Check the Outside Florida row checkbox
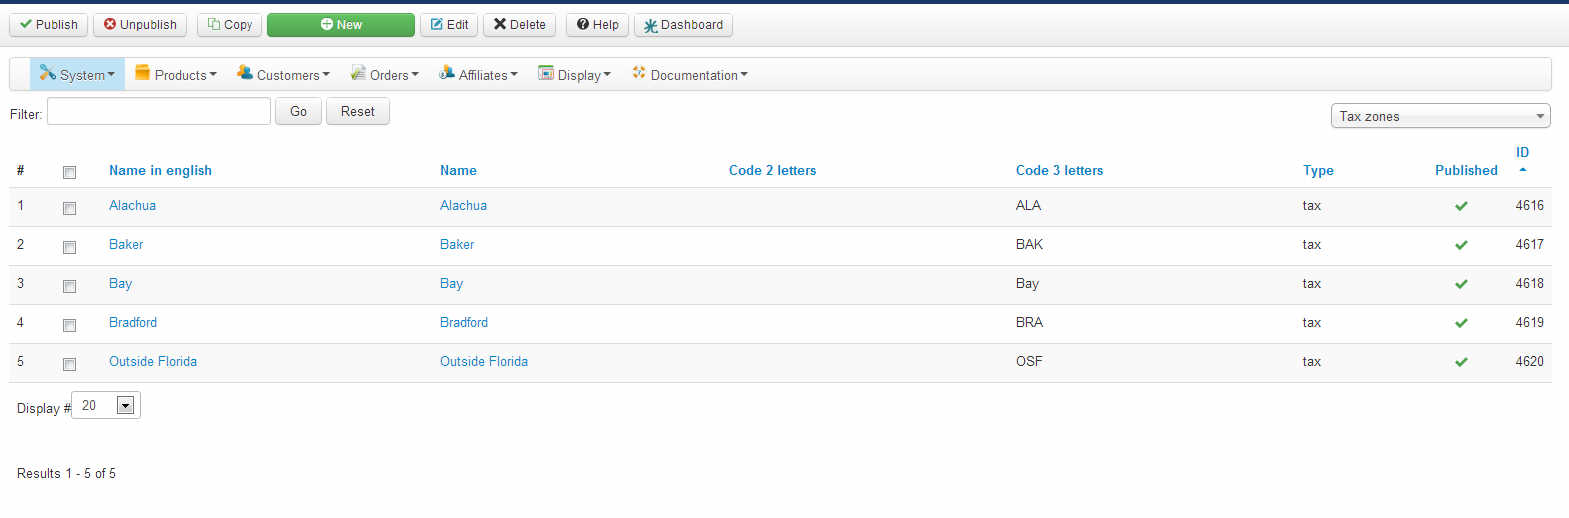This screenshot has height=518, width=1569. coord(69,364)
